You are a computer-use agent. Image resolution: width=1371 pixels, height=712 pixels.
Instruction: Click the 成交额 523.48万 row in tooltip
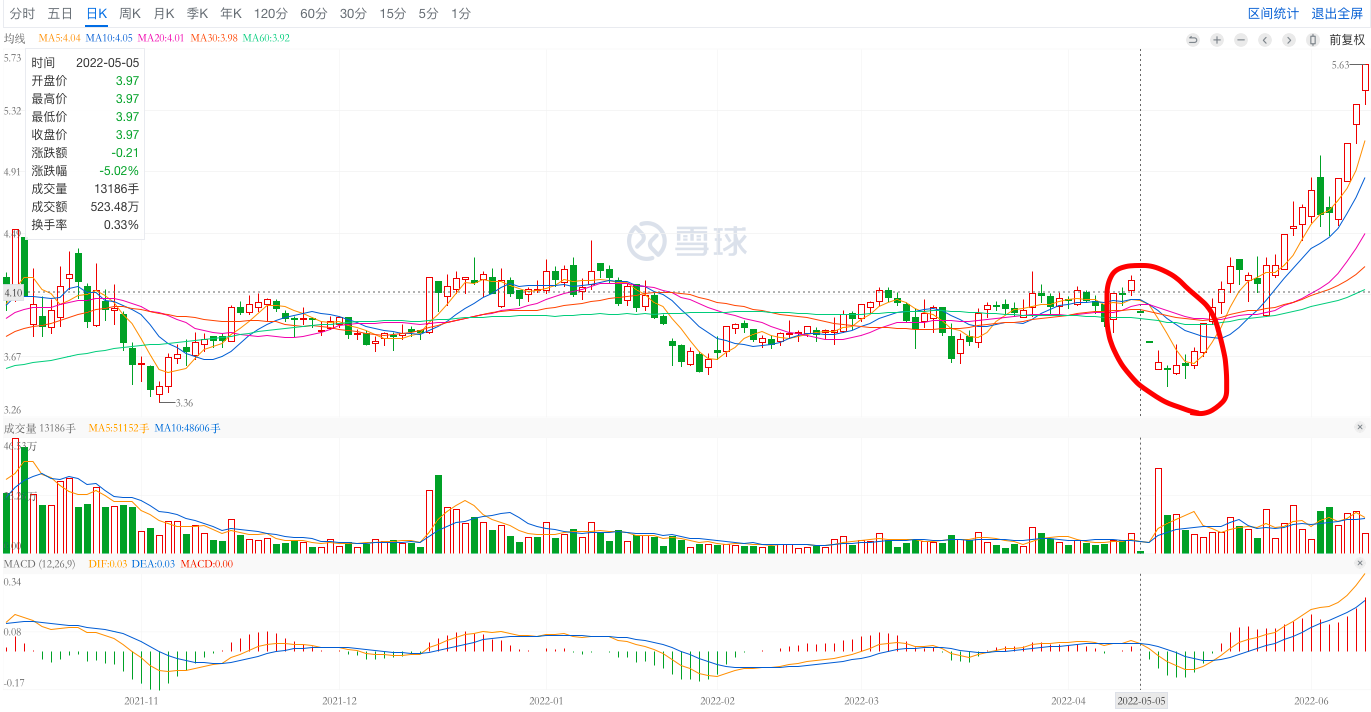(85, 206)
